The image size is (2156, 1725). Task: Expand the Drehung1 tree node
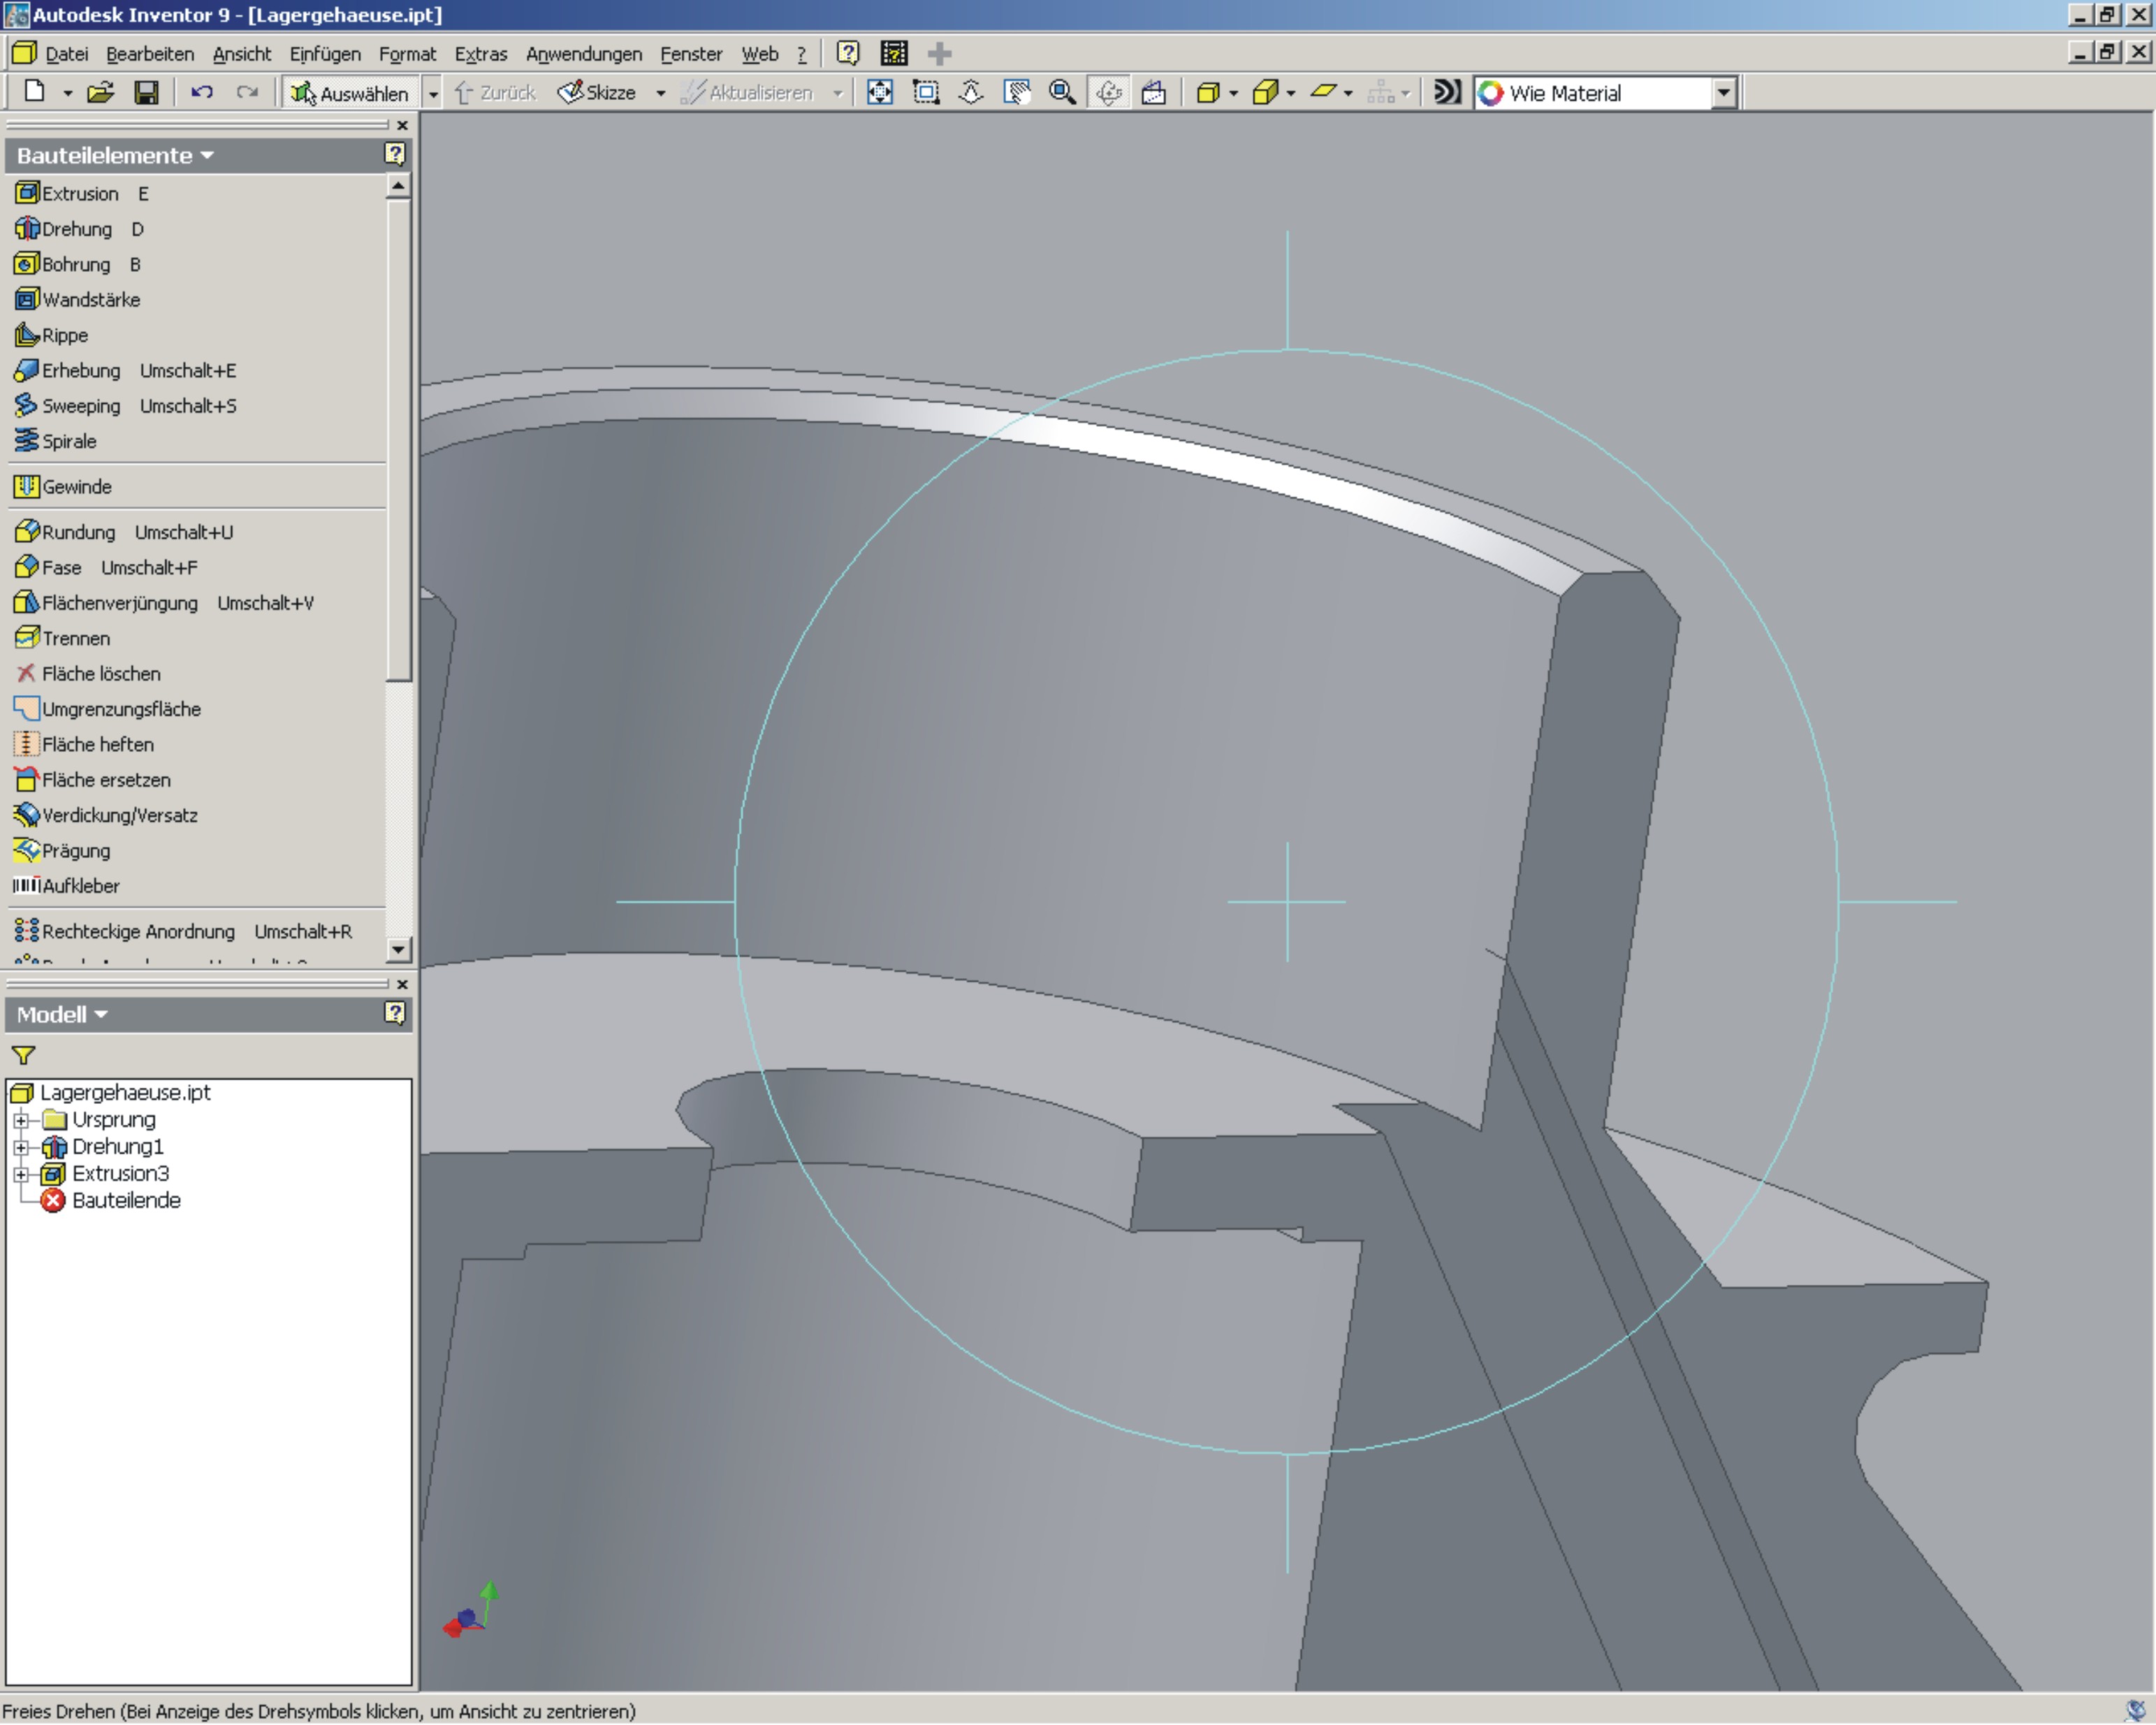pyautogui.click(x=21, y=1147)
